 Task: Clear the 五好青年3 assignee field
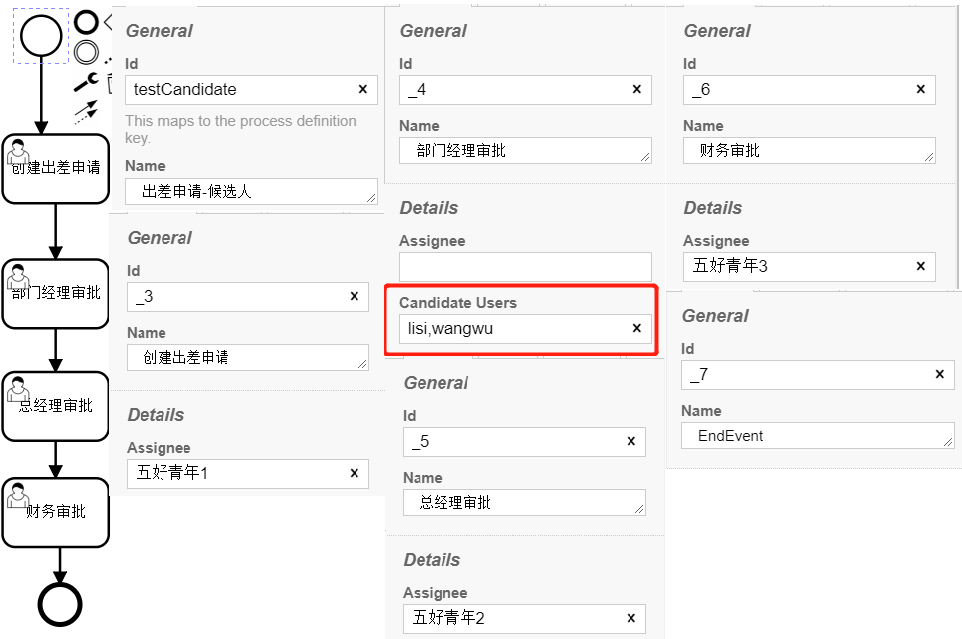point(920,266)
